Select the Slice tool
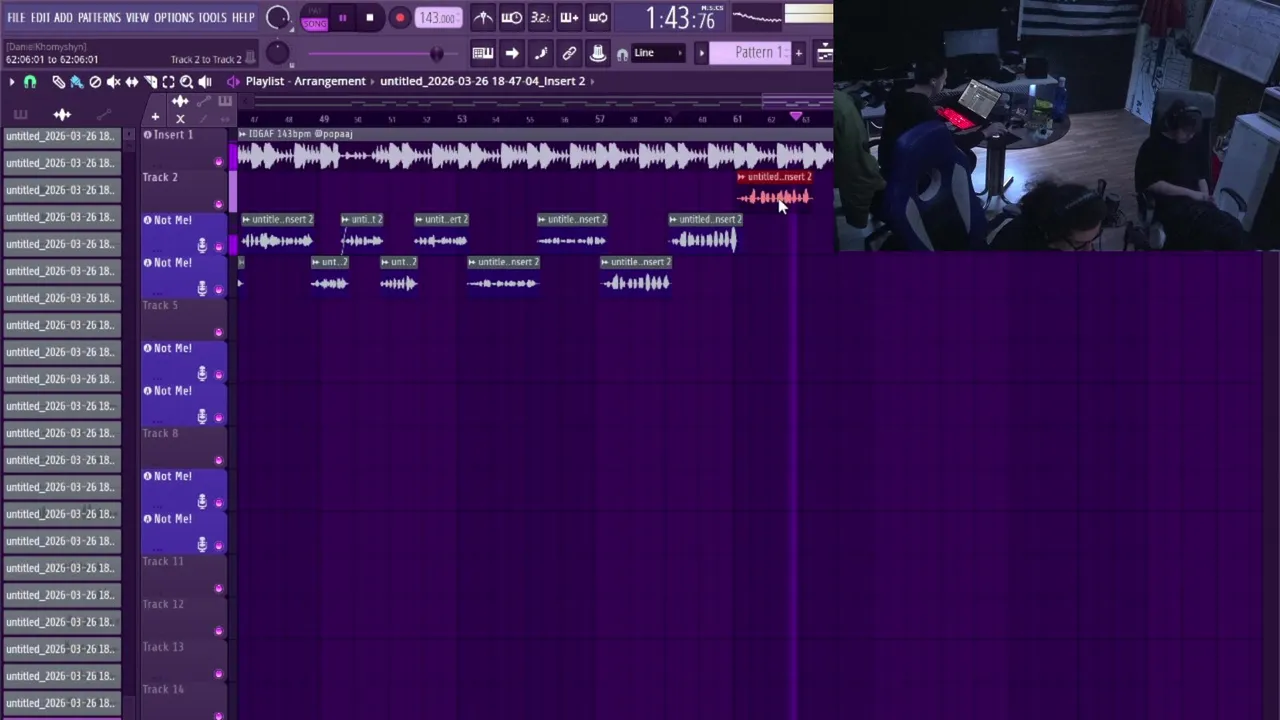This screenshot has width=1280, height=720. click(x=150, y=82)
